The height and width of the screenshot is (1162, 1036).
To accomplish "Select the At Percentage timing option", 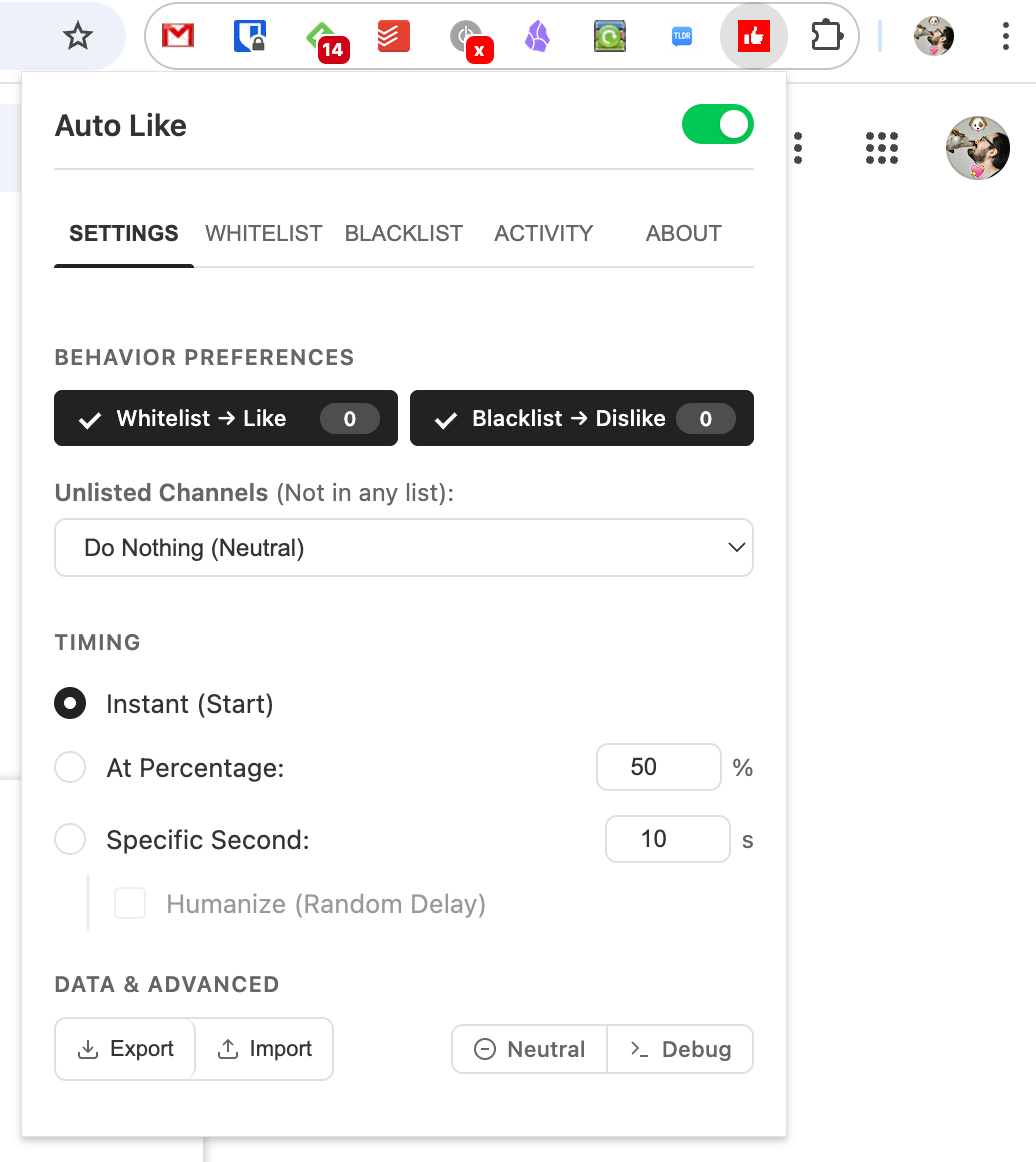I will coord(70,767).
